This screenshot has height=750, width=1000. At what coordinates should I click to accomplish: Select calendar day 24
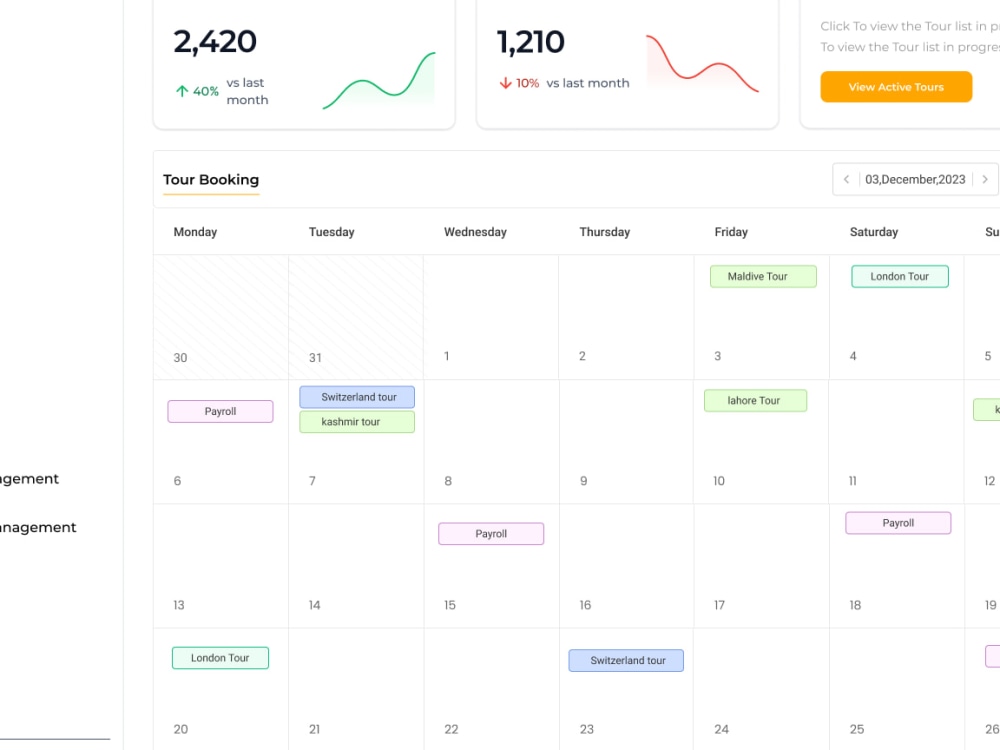point(761,689)
